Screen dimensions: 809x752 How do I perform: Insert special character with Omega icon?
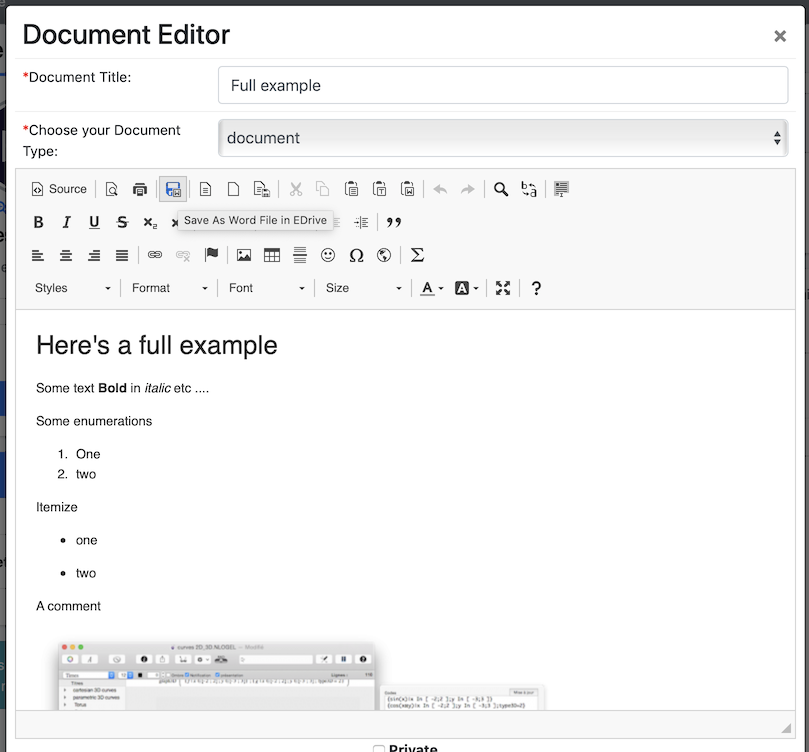pos(356,255)
